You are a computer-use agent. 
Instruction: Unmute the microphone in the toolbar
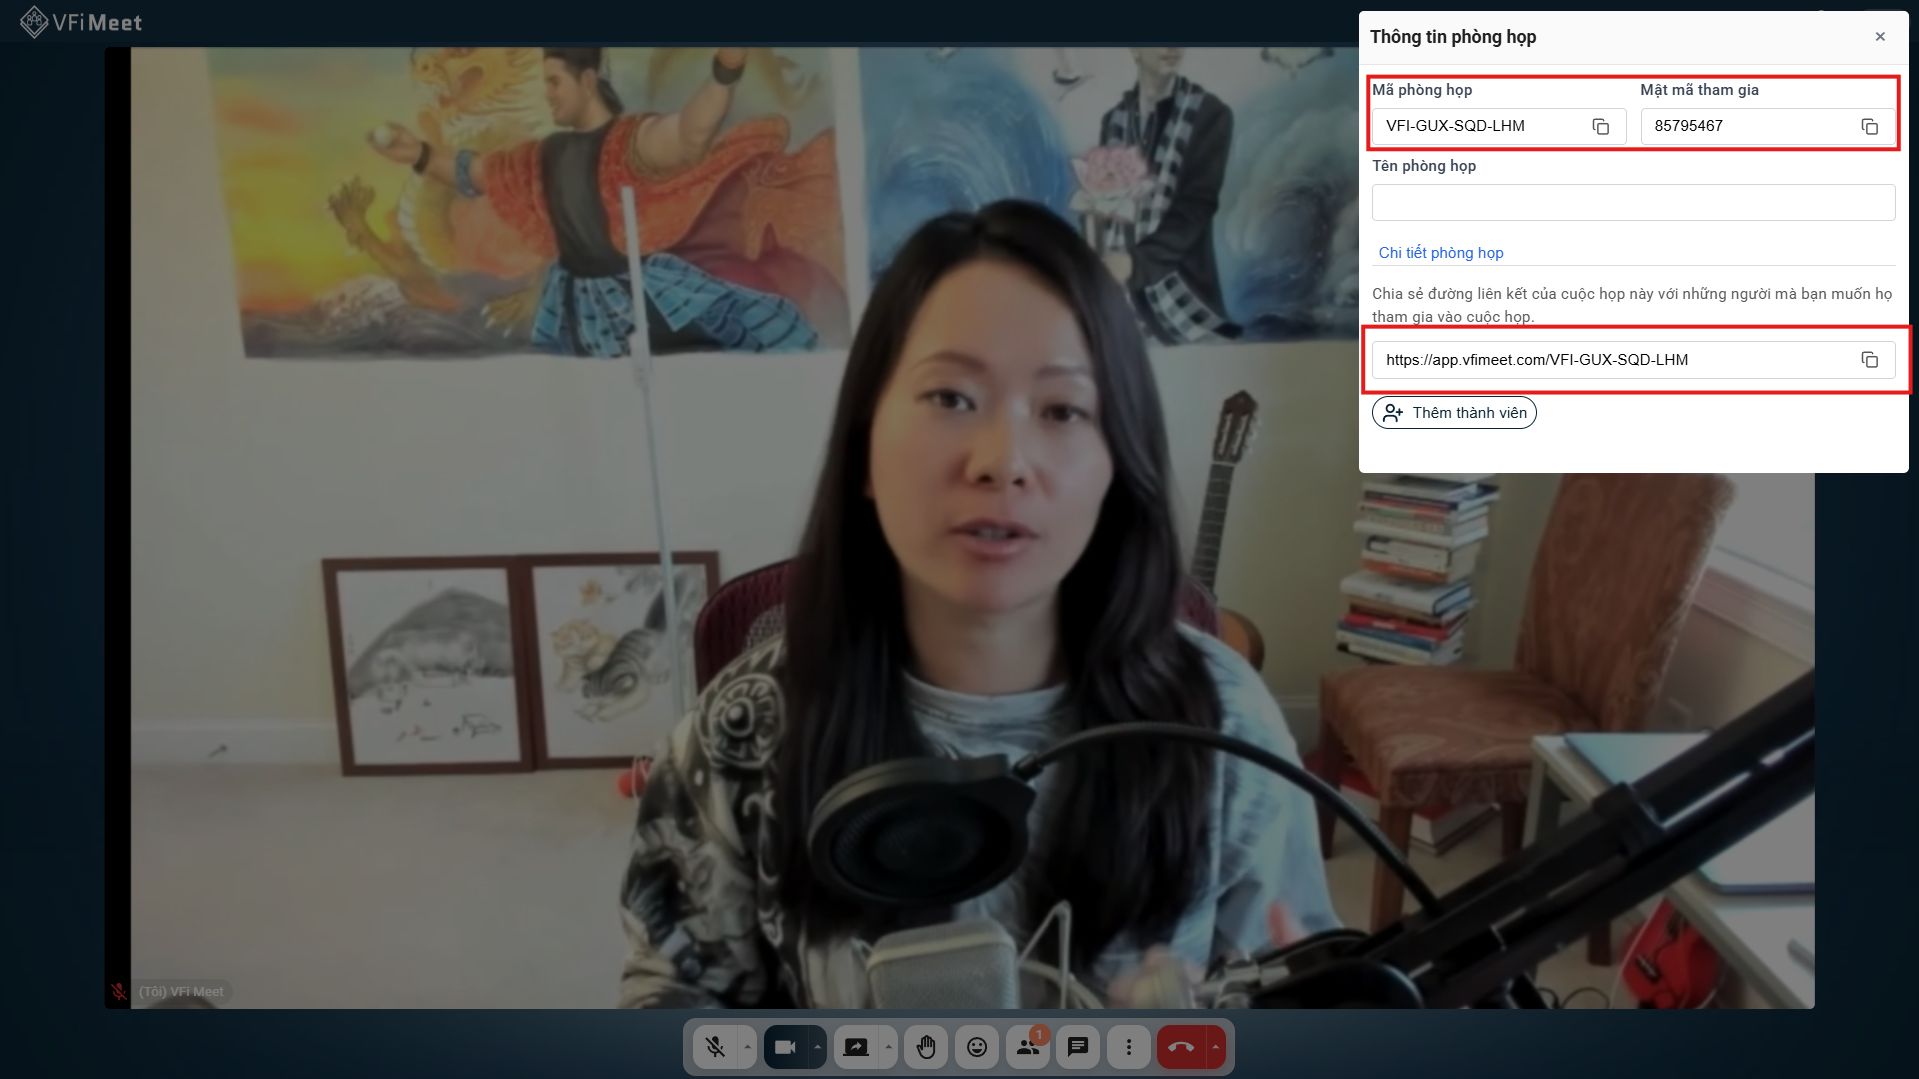click(x=715, y=1047)
